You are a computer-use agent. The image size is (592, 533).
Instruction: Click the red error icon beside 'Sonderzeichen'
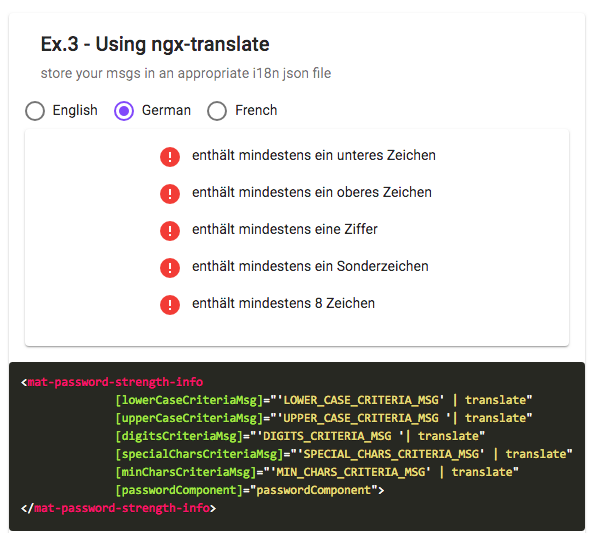click(170, 268)
